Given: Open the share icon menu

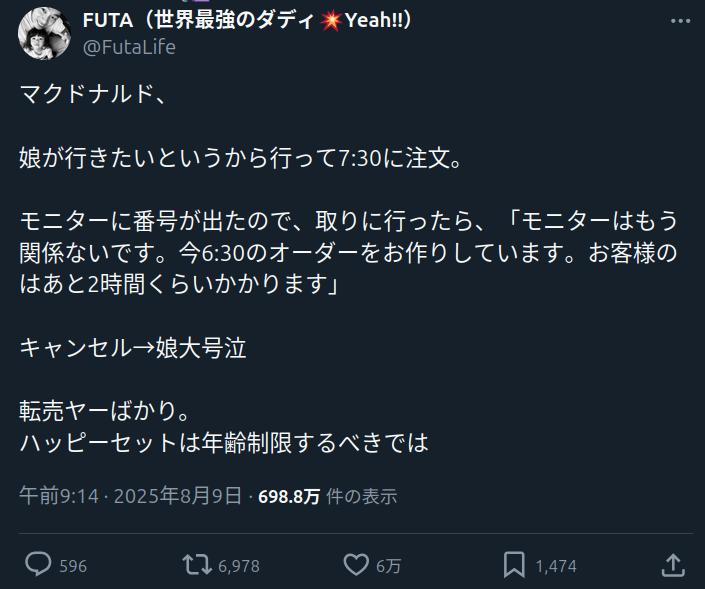Looking at the screenshot, I should (x=674, y=565).
